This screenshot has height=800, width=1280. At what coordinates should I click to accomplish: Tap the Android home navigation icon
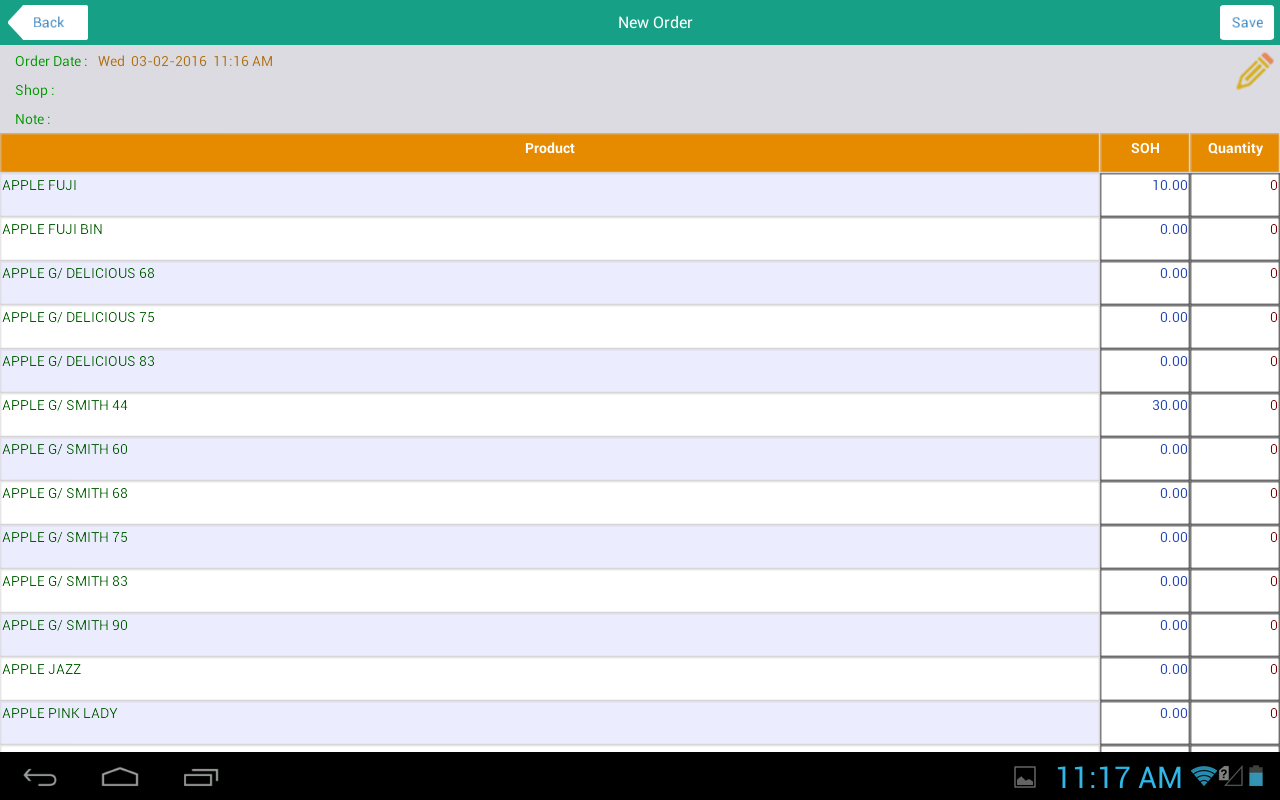coord(120,777)
